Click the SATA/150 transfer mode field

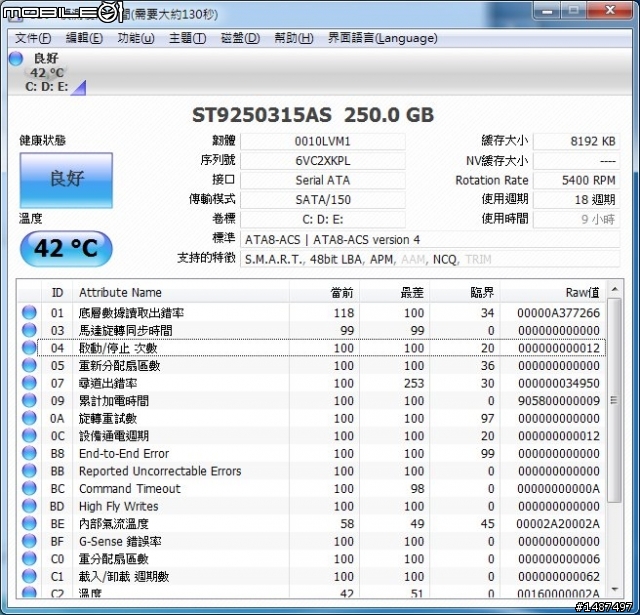coord(323,200)
